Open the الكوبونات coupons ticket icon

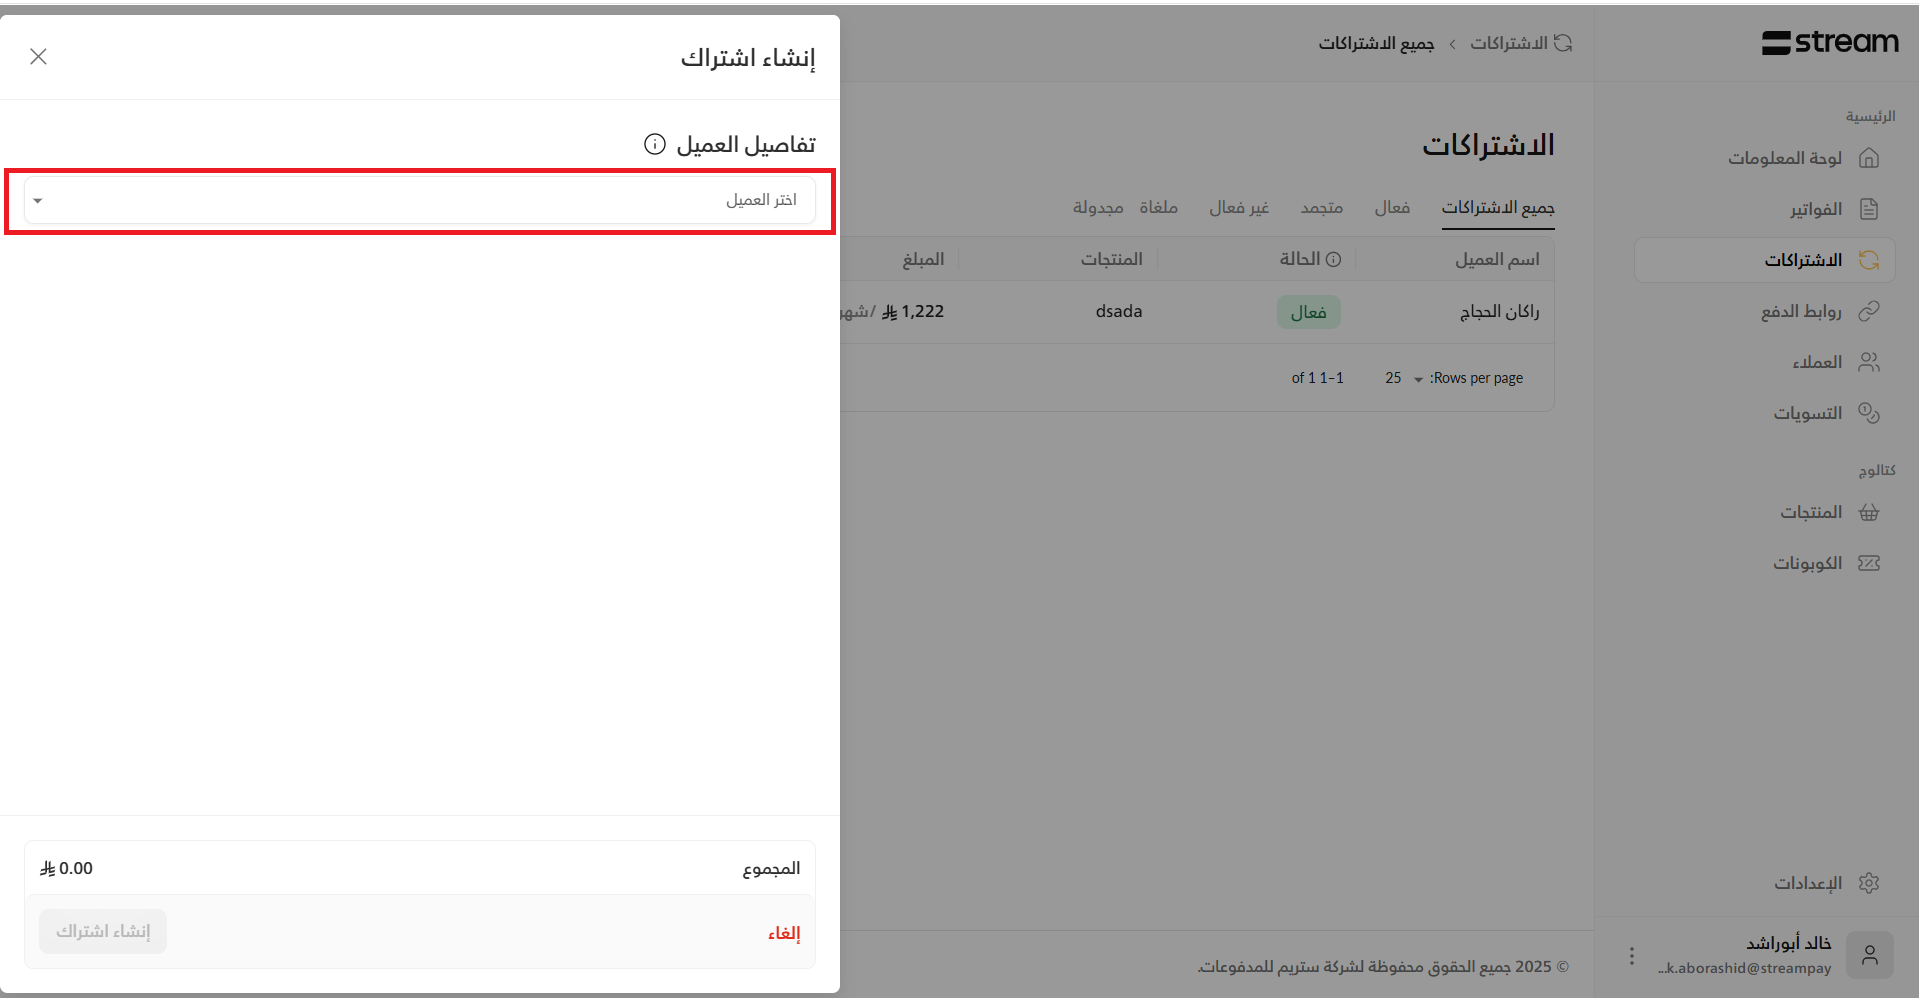pyautogui.click(x=1868, y=563)
